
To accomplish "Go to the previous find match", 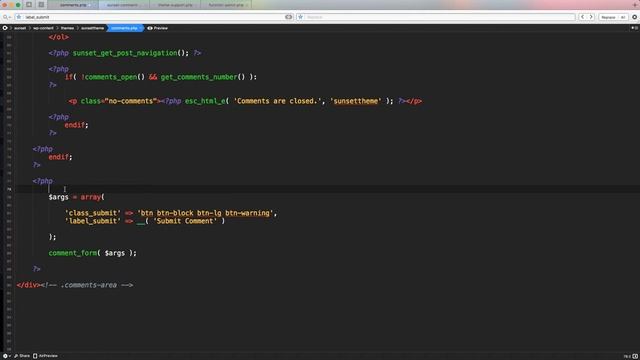I will point(582,17).
